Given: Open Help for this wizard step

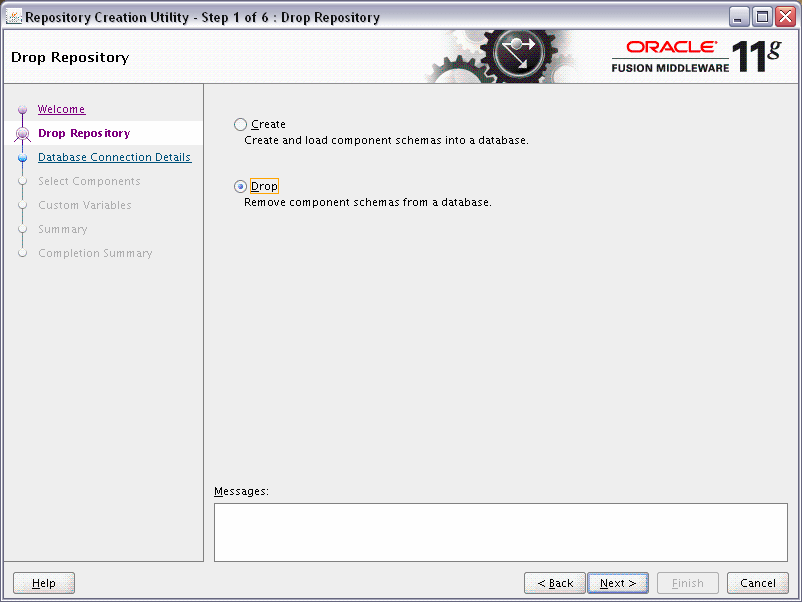Looking at the screenshot, I should tap(43, 583).
